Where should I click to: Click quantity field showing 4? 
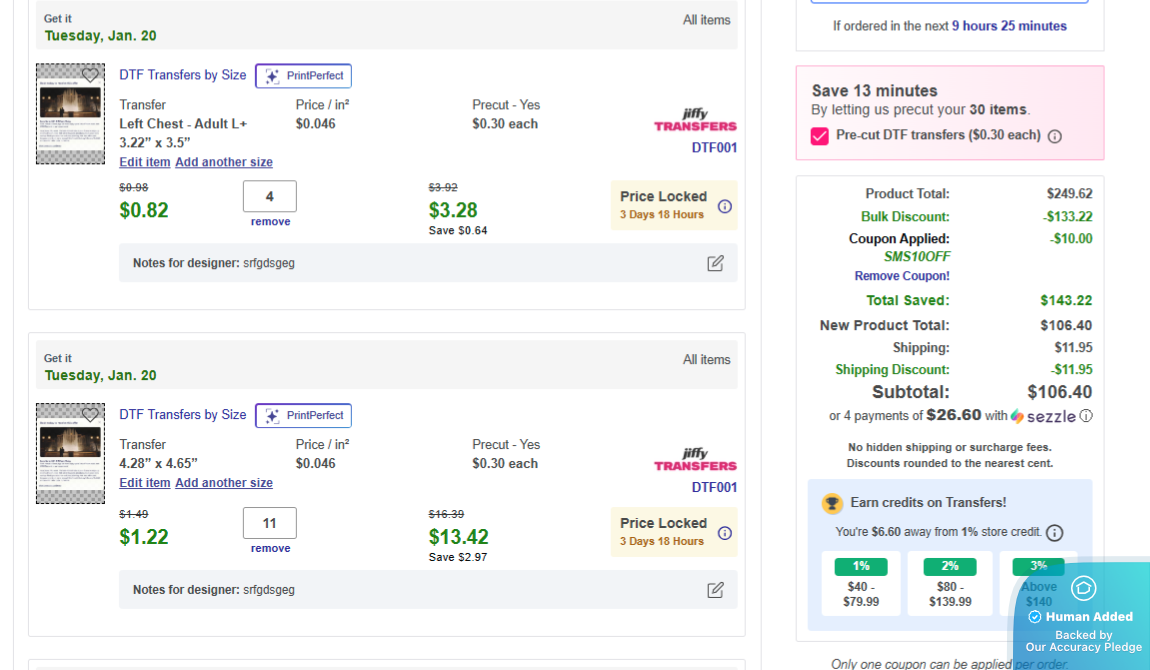(x=270, y=196)
